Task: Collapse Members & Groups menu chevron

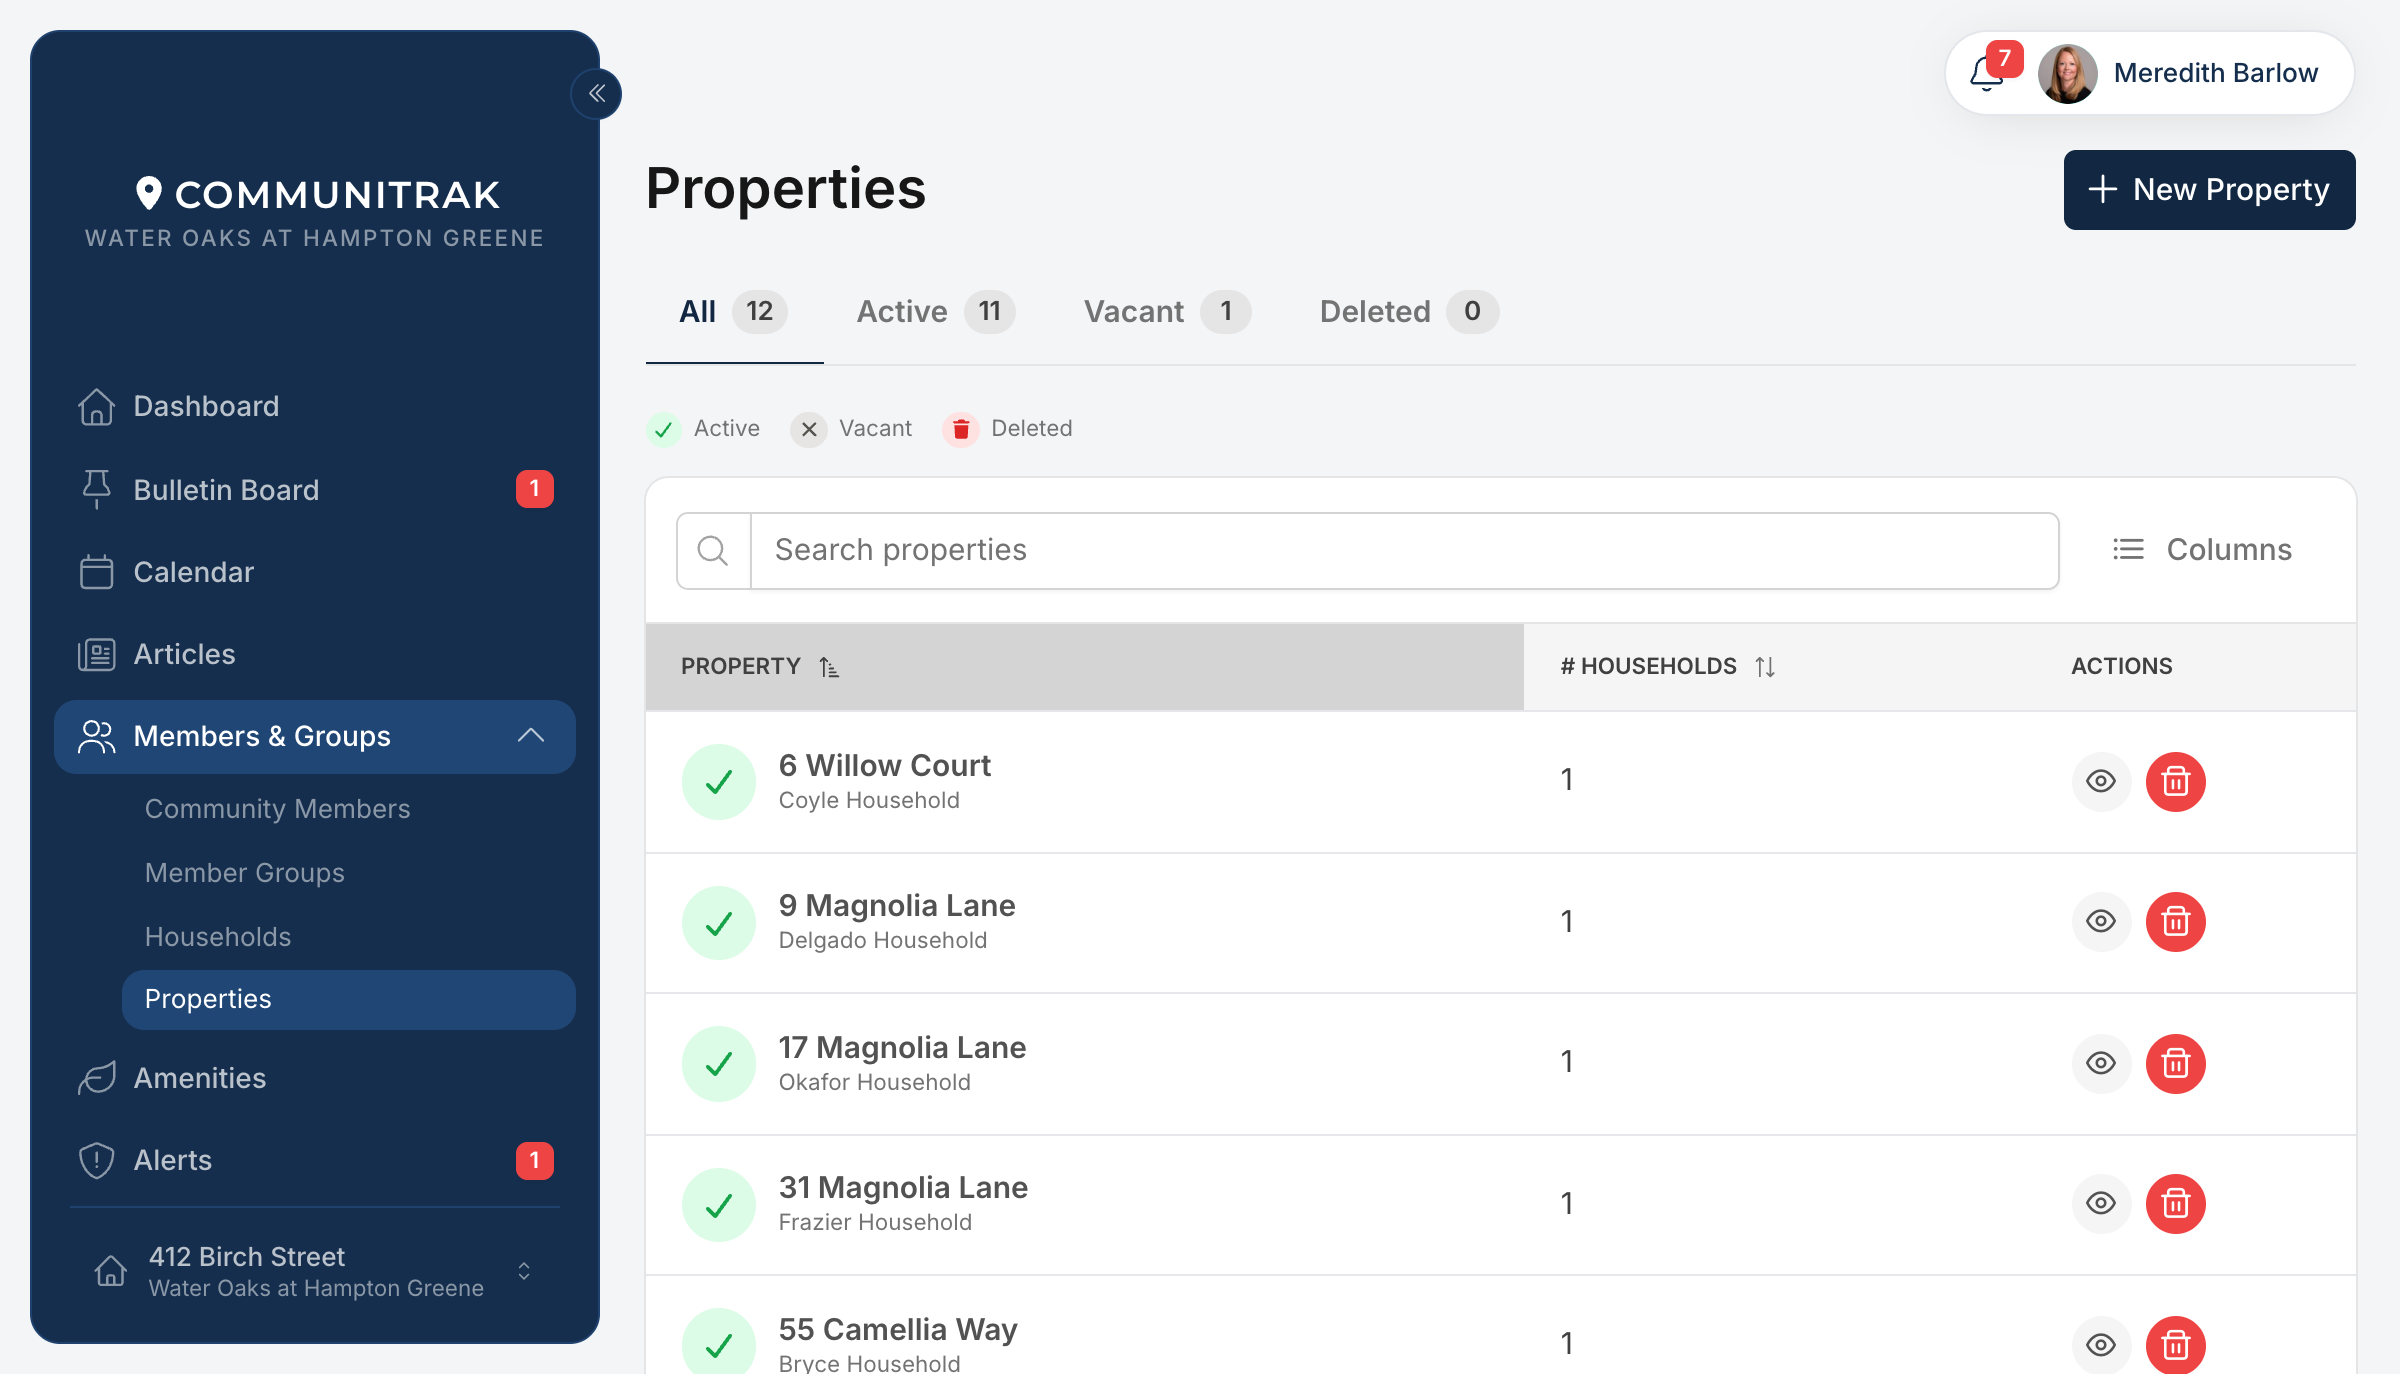Action: pyautogui.click(x=531, y=736)
